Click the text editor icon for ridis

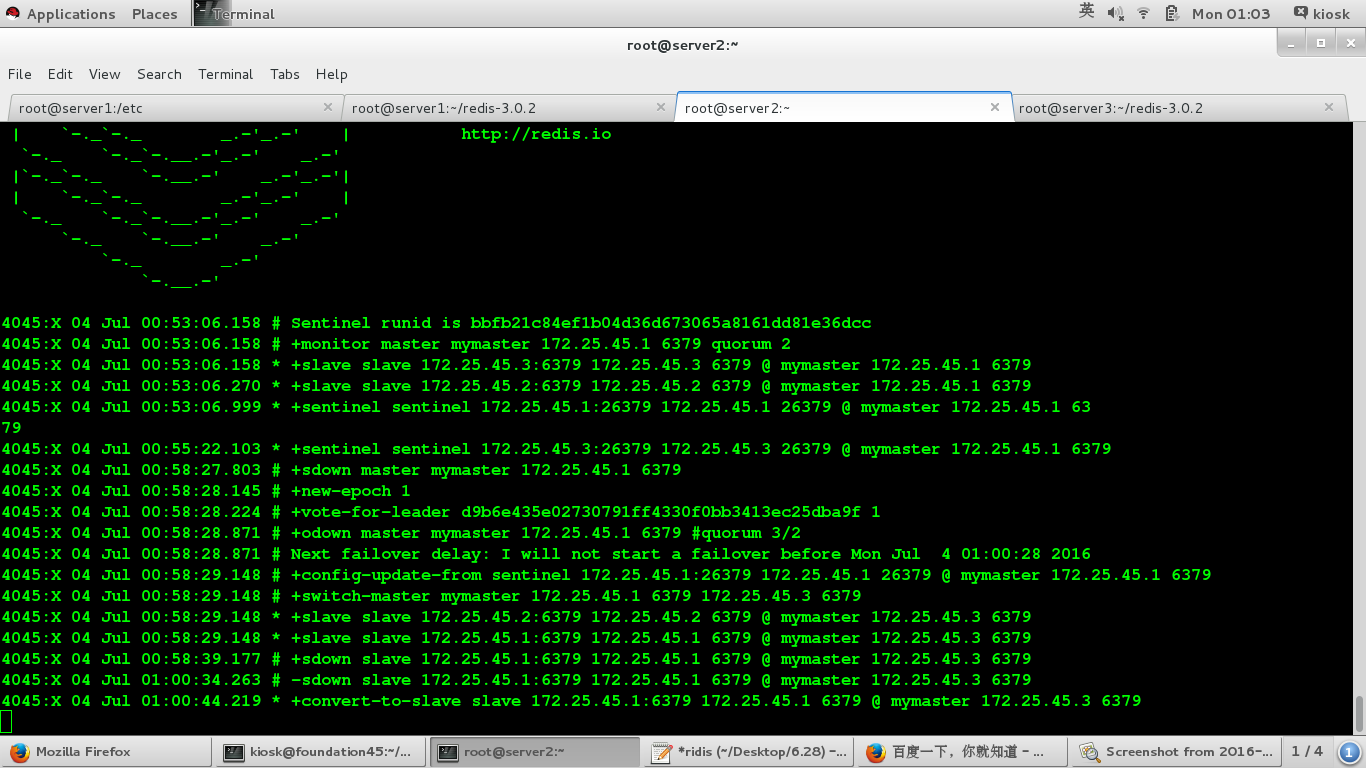[x=660, y=752]
